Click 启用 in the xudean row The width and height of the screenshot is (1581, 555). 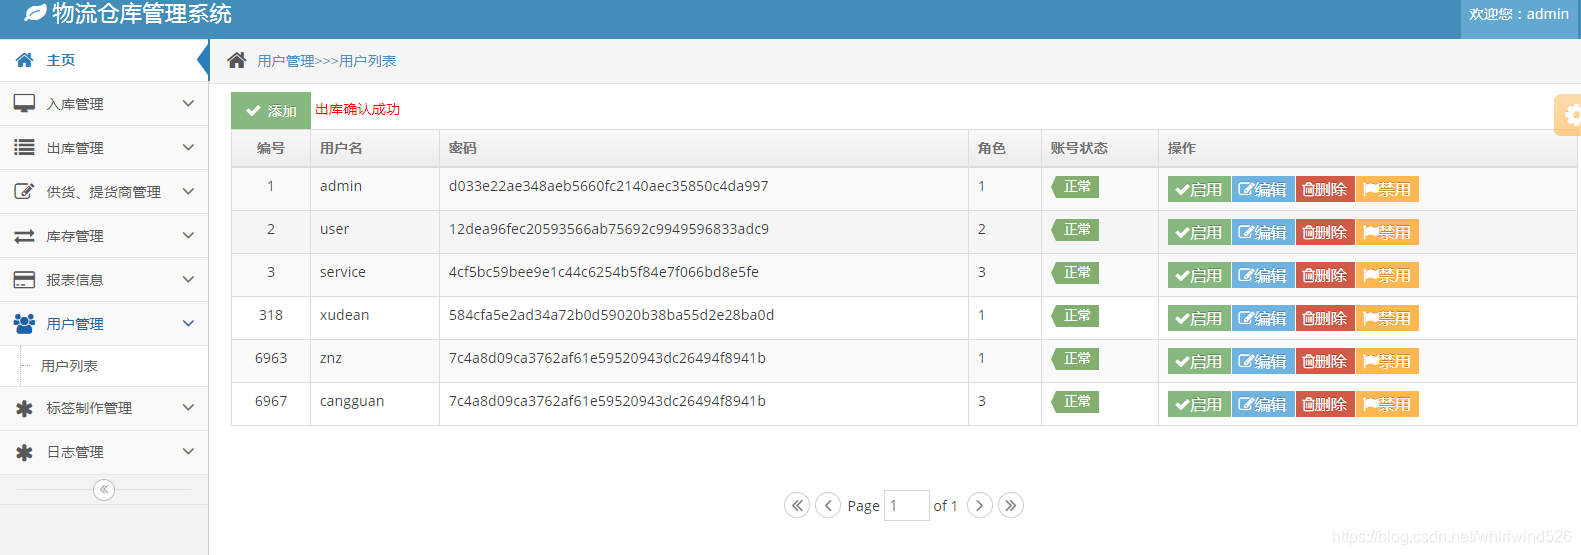tap(1199, 318)
